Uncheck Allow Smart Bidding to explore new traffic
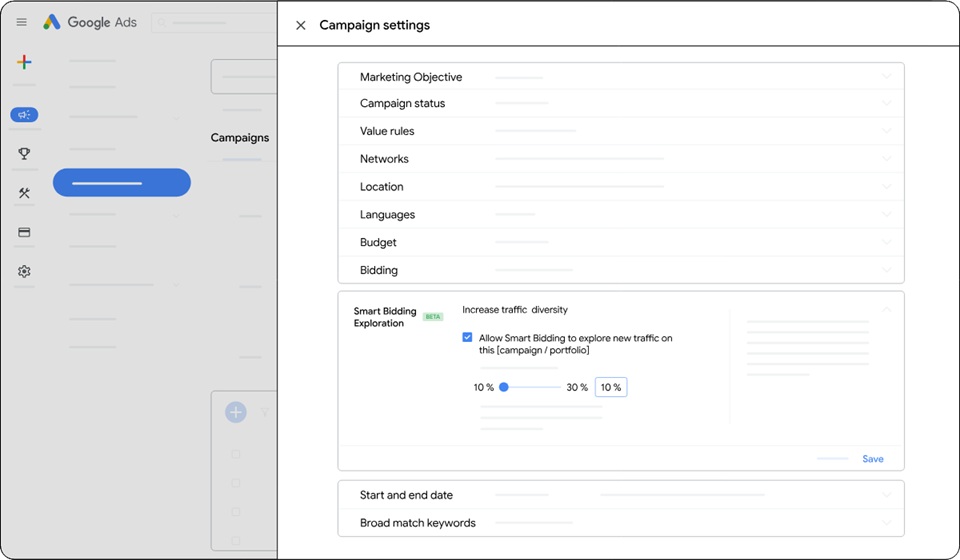Image resolution: width=960 pixels, height=560 pixels. tap(467, 337)
